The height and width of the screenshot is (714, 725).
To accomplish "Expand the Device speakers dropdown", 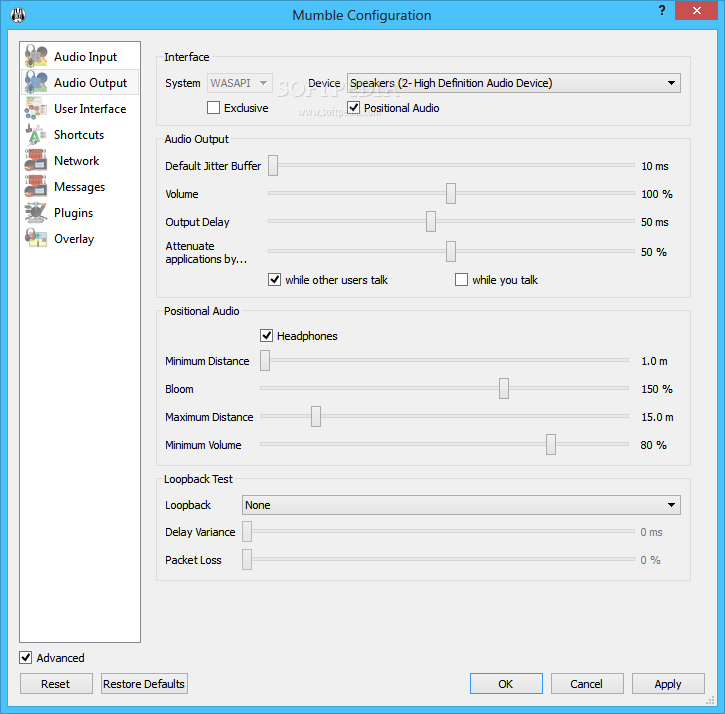I will [514, 83].
